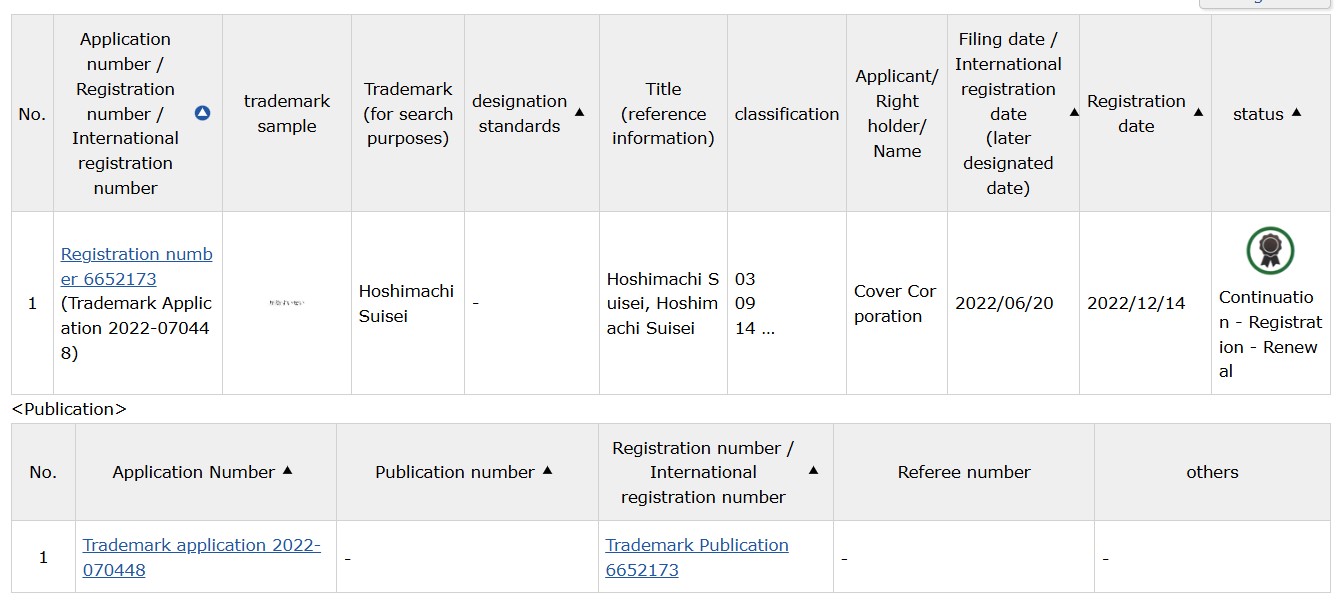Click the classification cell showing 03 09 14
The height and width of the screenshot is (610, 1342).
coord(787,303)
